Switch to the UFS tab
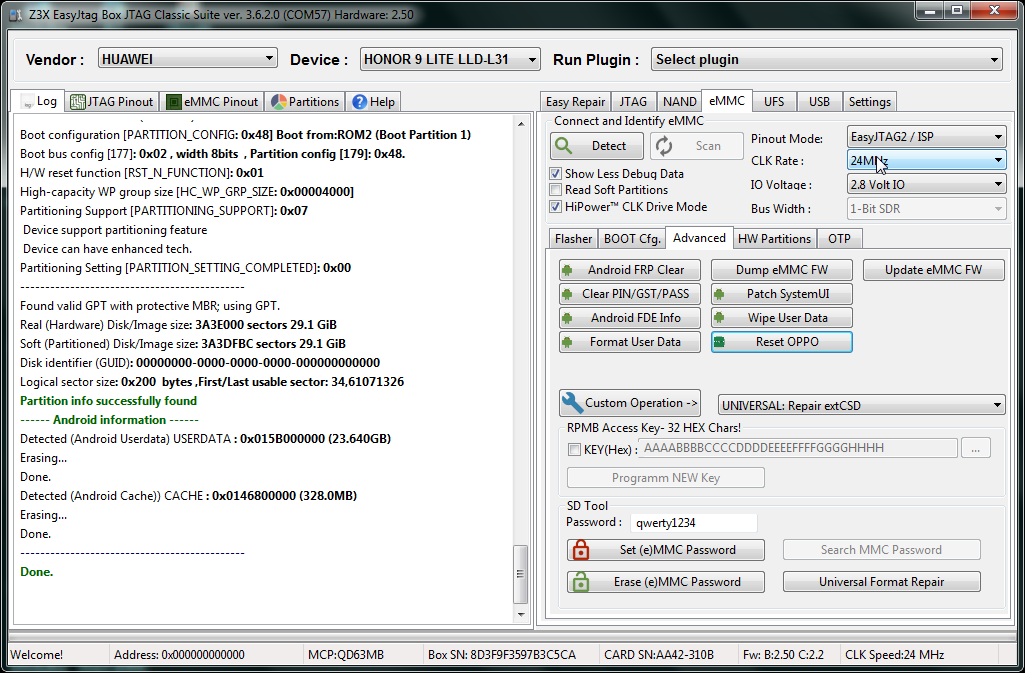The width and height of the screenshot is (1025, 673). click(x=774, y=102)
